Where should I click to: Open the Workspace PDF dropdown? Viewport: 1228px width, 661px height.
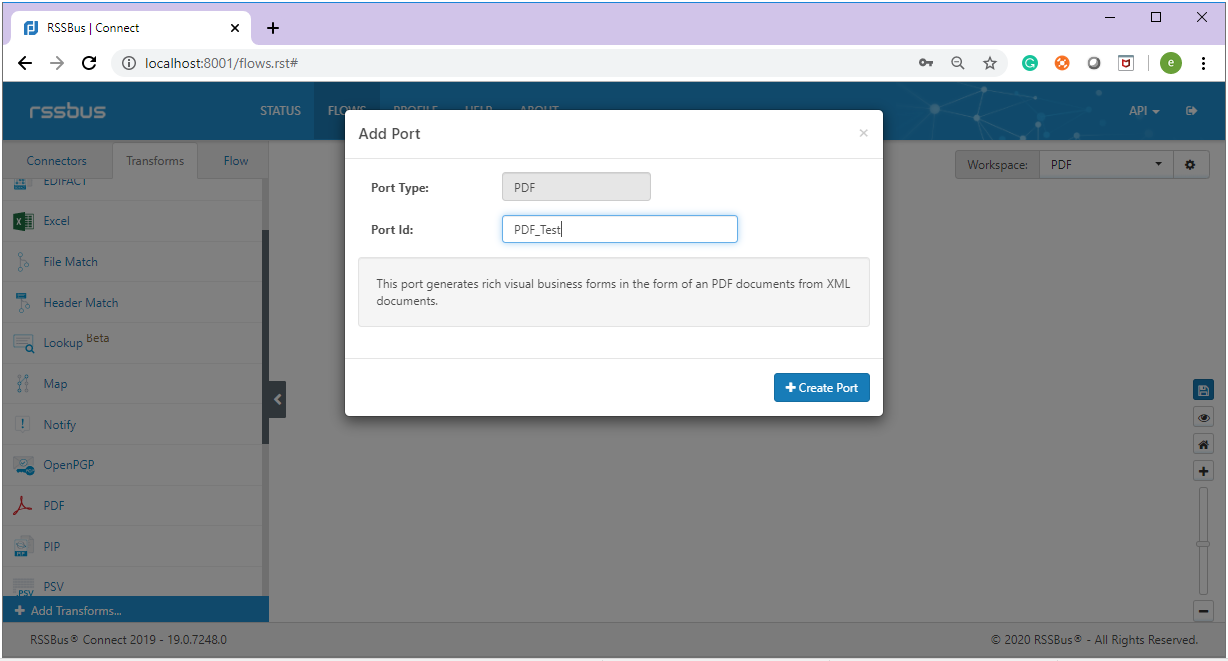pos(1106,165)
